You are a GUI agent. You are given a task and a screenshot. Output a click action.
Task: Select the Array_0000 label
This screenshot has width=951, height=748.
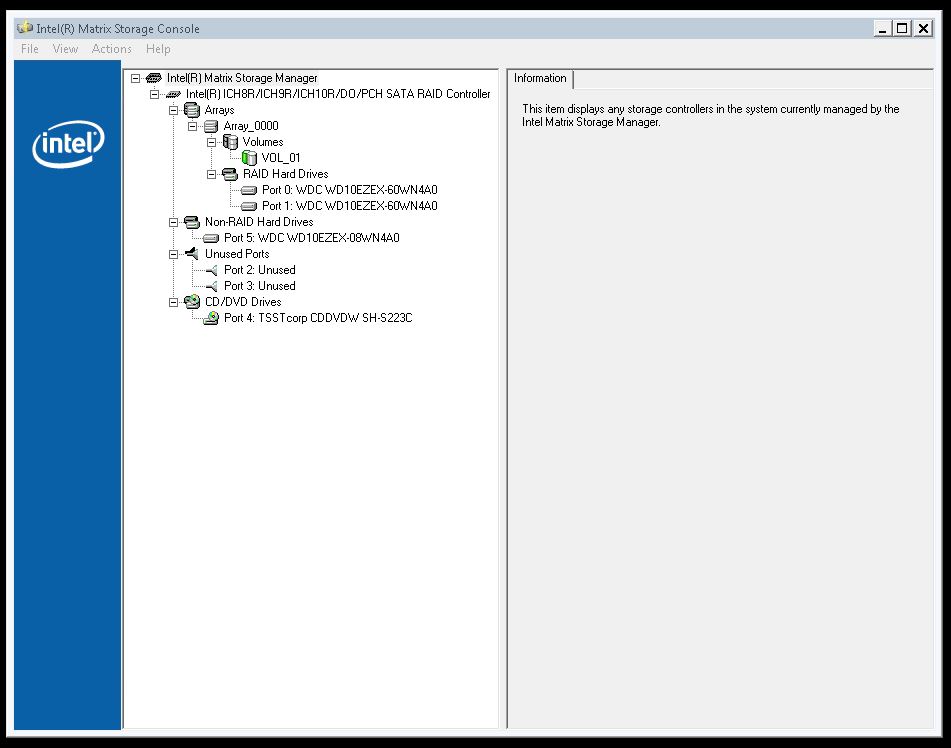click(x=251, y=126)
